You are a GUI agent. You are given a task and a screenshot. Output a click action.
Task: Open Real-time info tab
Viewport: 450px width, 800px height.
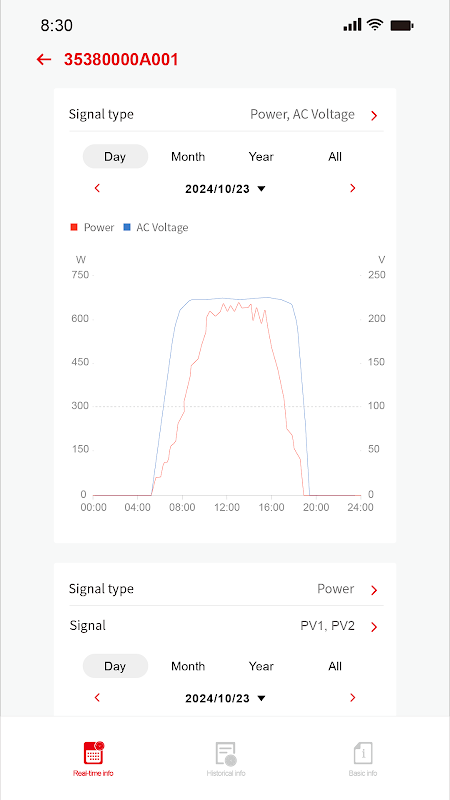click(x=93, y=759)
